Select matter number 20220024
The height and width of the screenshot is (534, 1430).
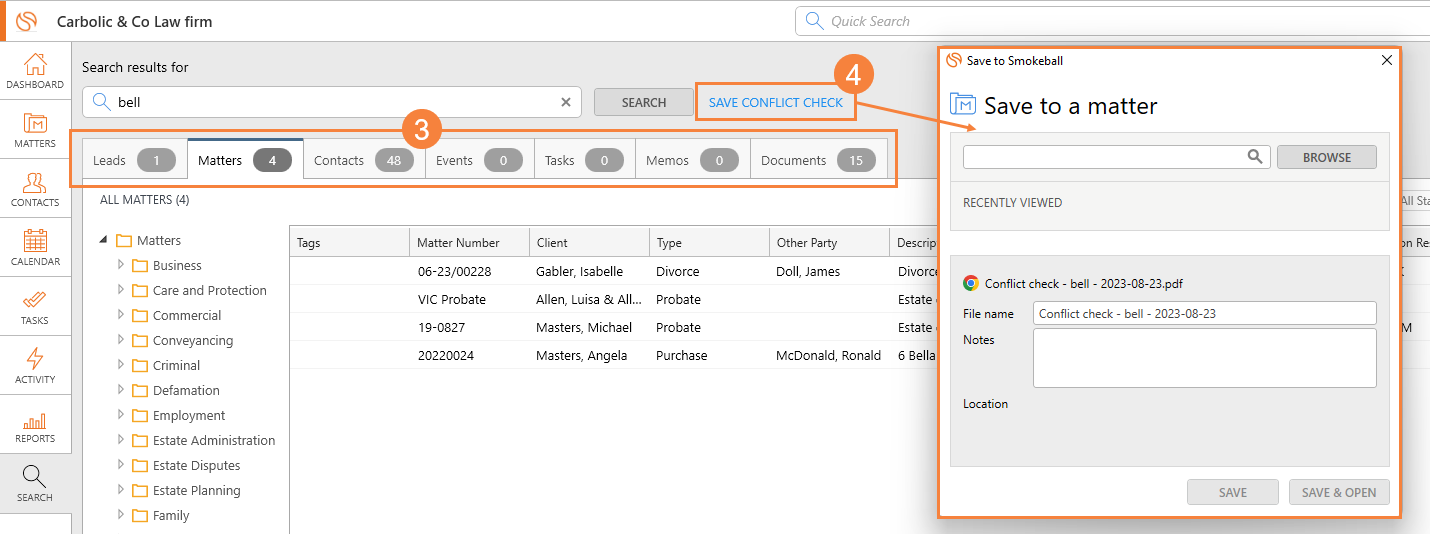click(447, 355)
